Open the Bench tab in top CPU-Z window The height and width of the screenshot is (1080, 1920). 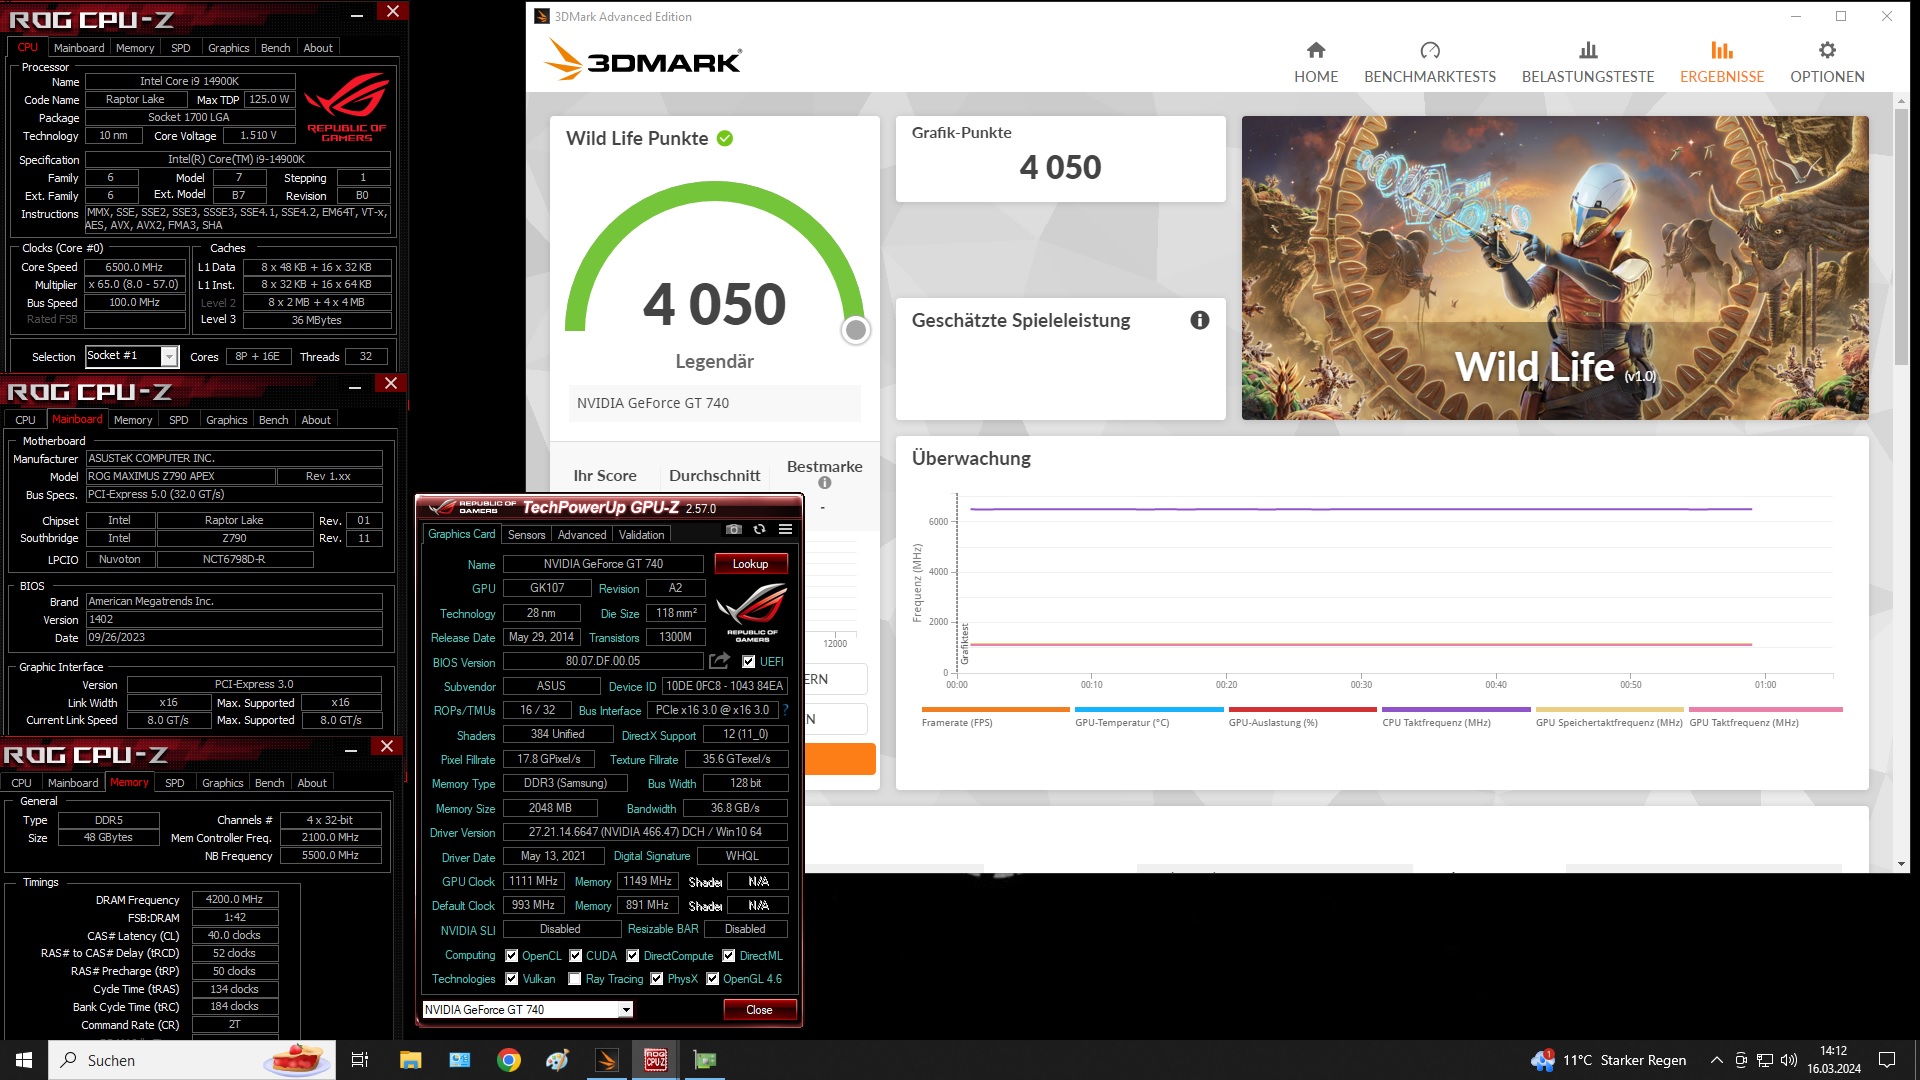pos(276,48)
